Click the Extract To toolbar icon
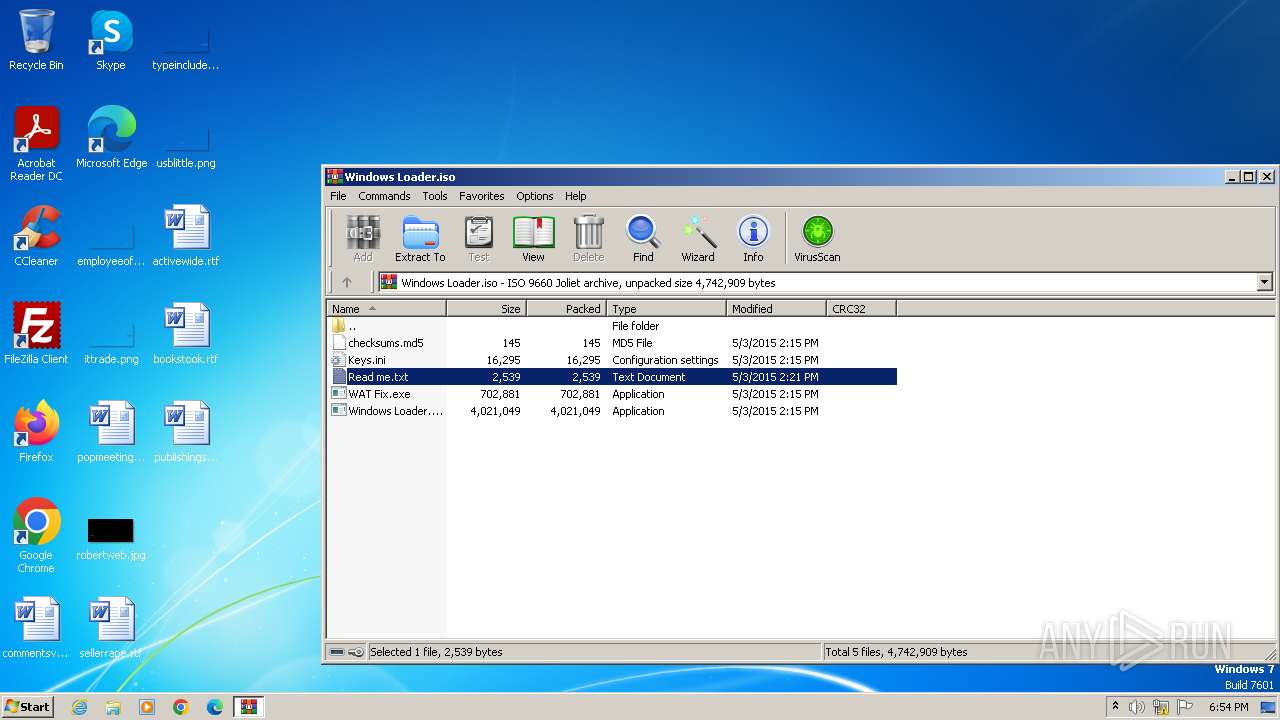The image size is (1280, 720). coord(420,239)
